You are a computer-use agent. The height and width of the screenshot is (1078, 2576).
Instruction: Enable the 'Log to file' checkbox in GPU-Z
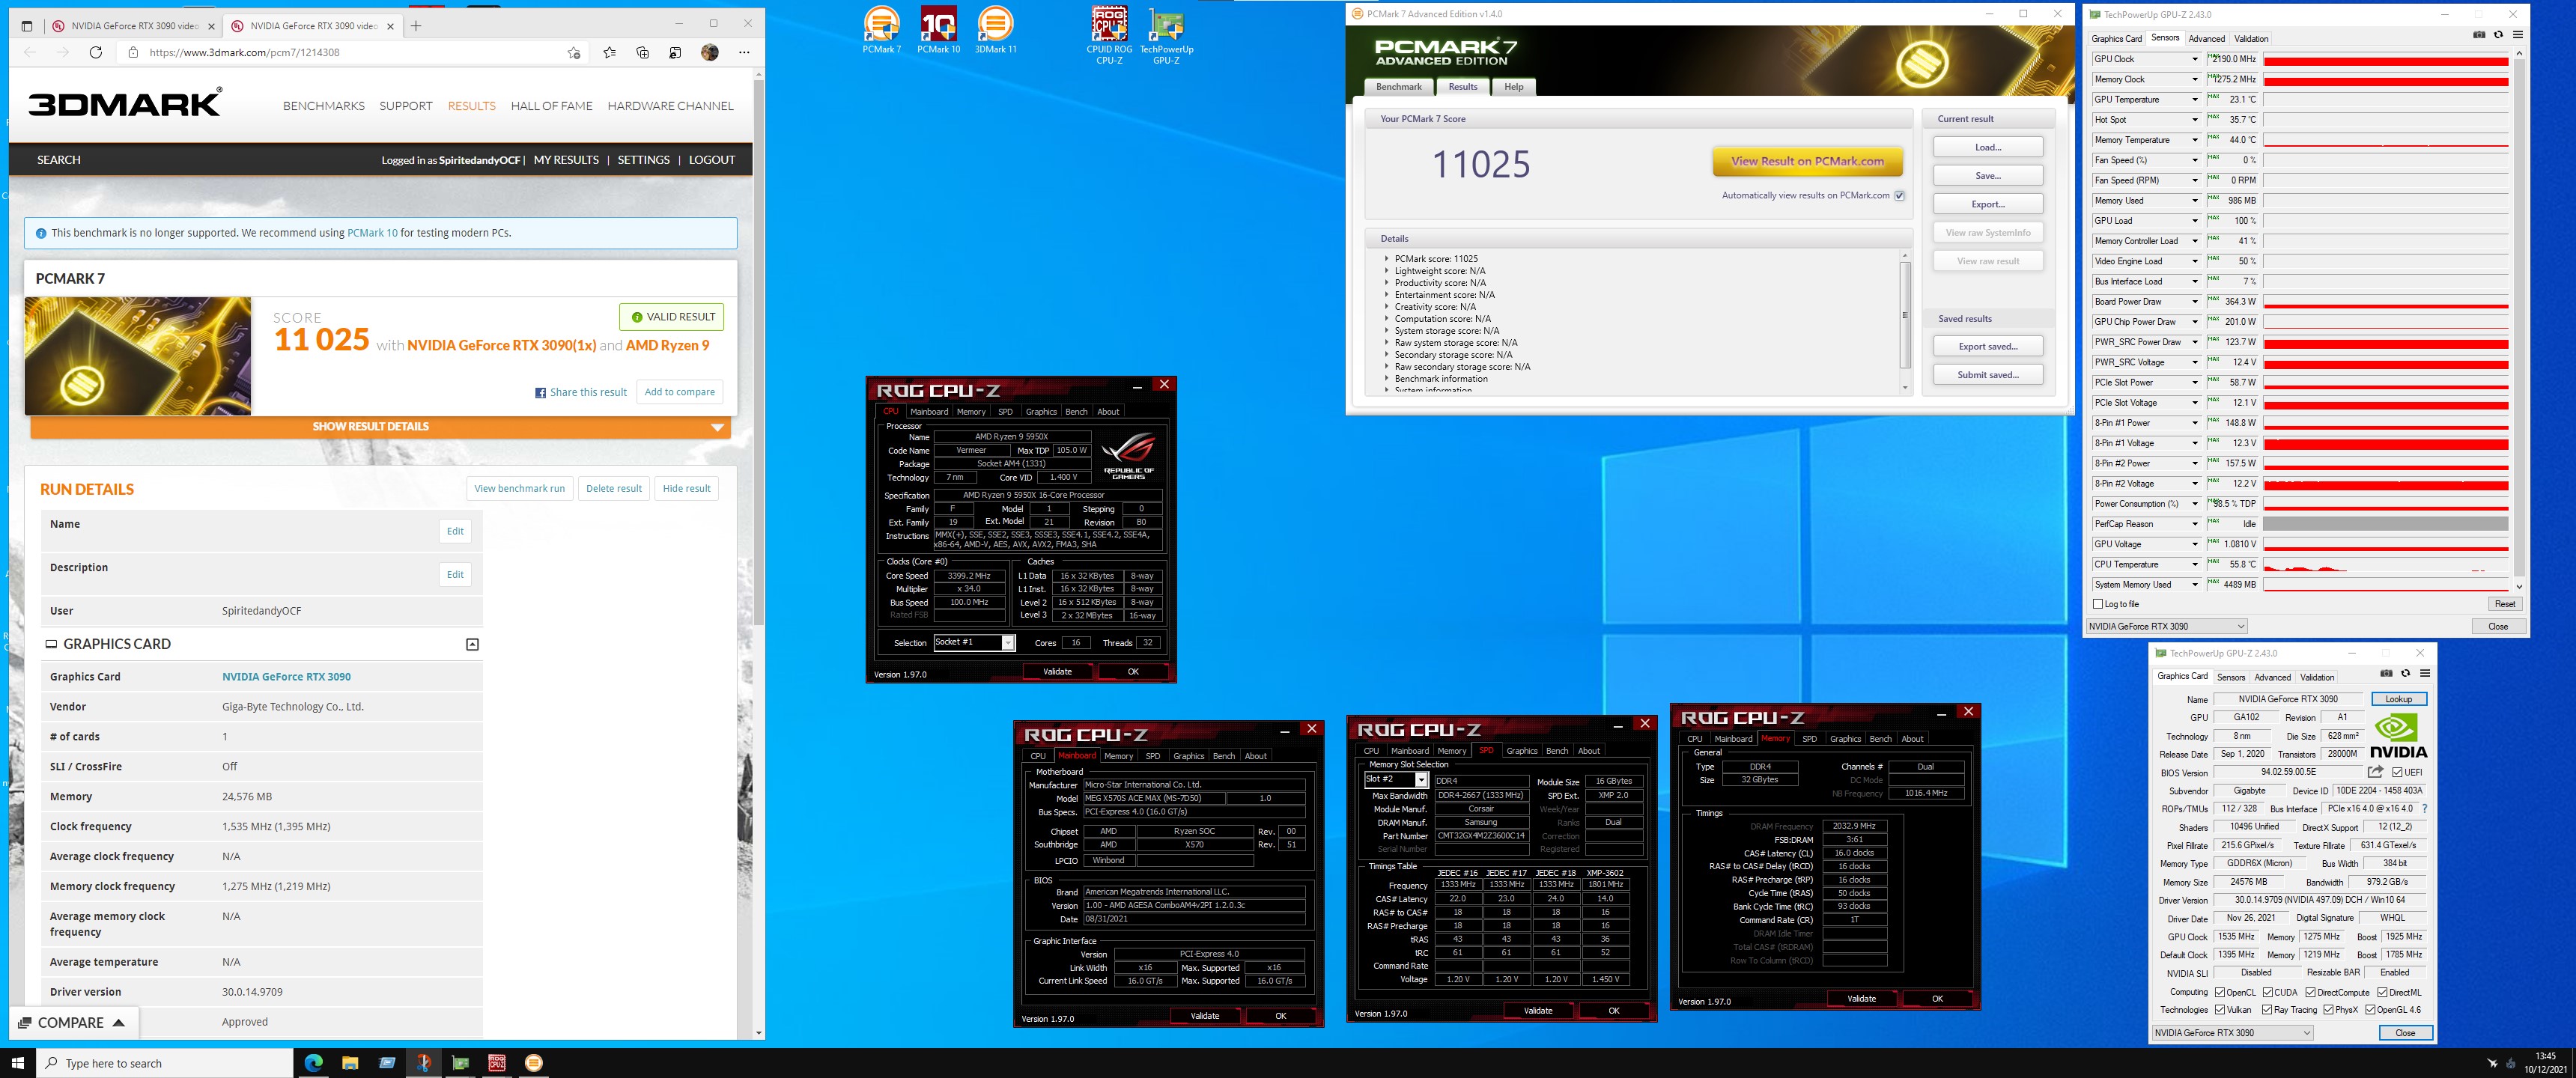[2098, 604]
